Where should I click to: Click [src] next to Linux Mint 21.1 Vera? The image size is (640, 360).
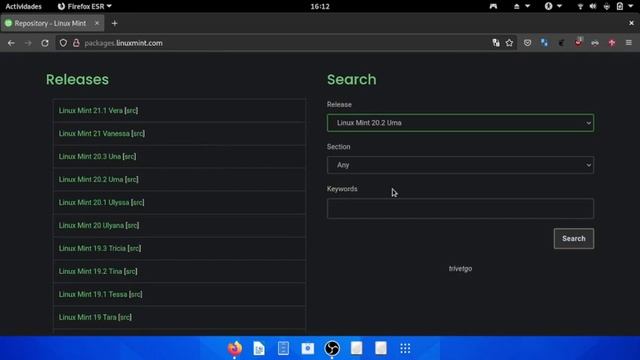coord(131,111)
